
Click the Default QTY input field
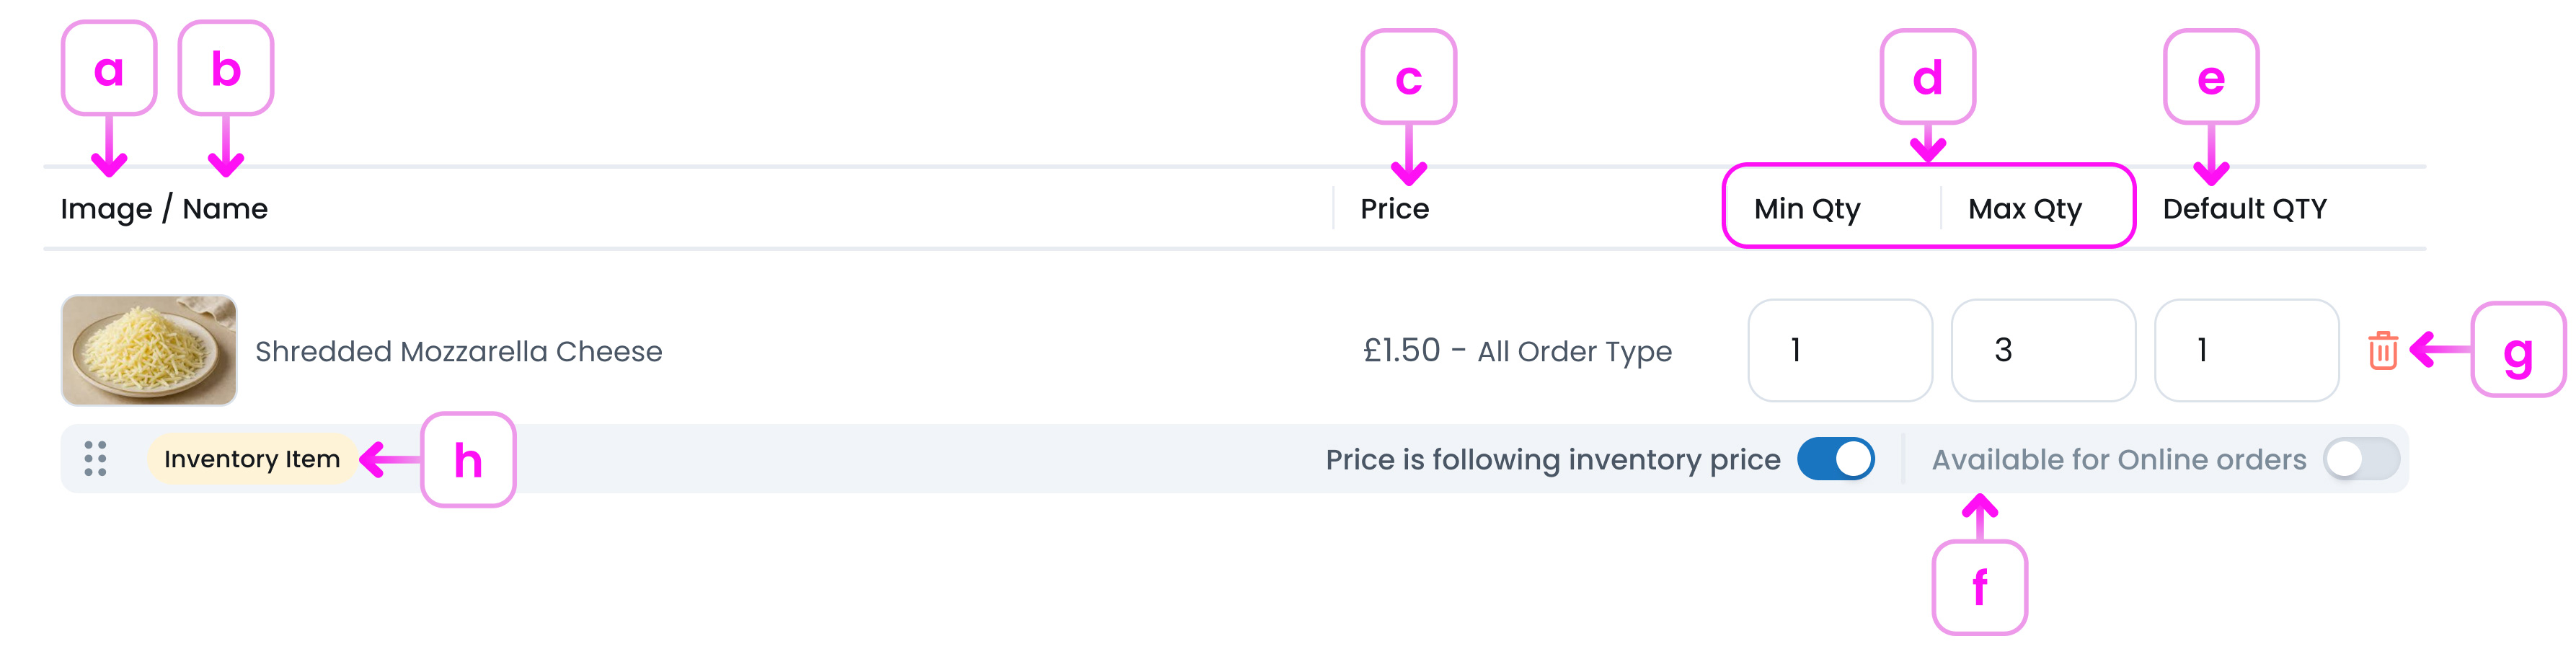pos(2245,350)
